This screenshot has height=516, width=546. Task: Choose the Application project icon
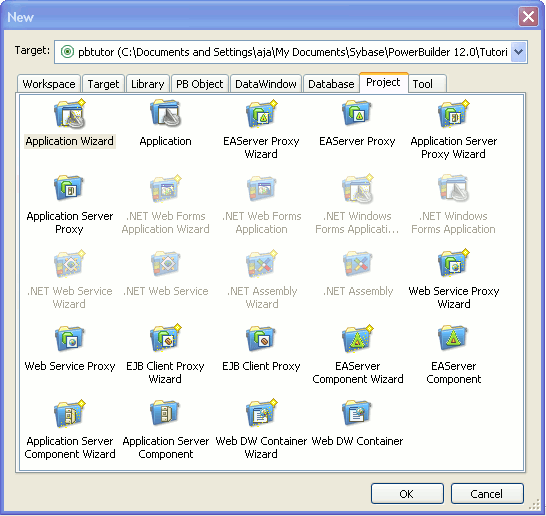coord(165,113)
